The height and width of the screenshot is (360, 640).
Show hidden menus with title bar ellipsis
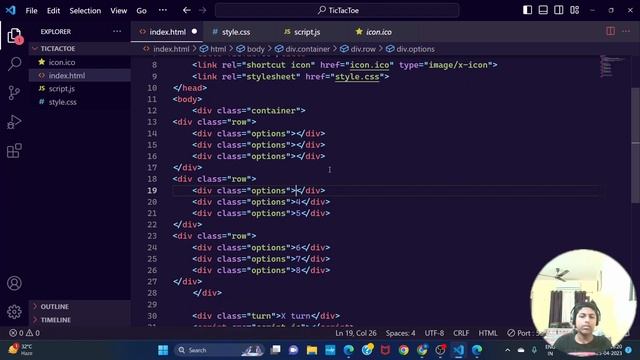point(163,10)
